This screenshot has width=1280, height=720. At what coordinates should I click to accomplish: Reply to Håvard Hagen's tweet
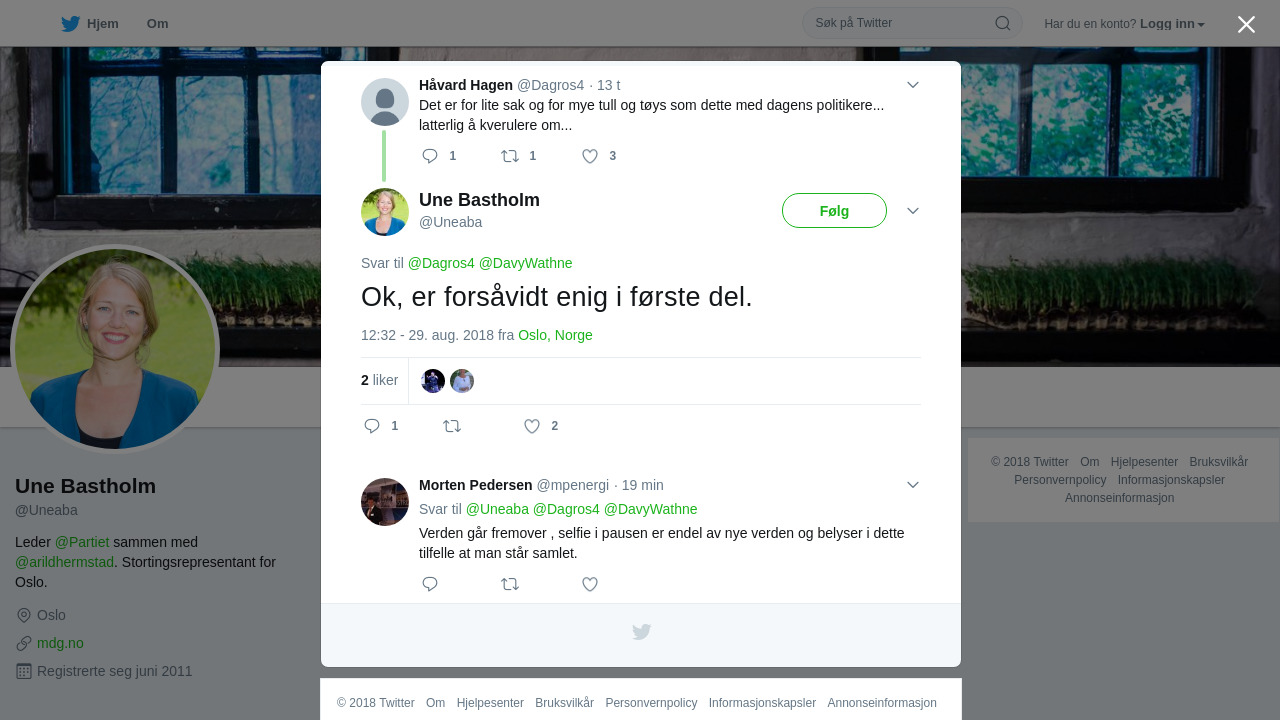[430, 156]
